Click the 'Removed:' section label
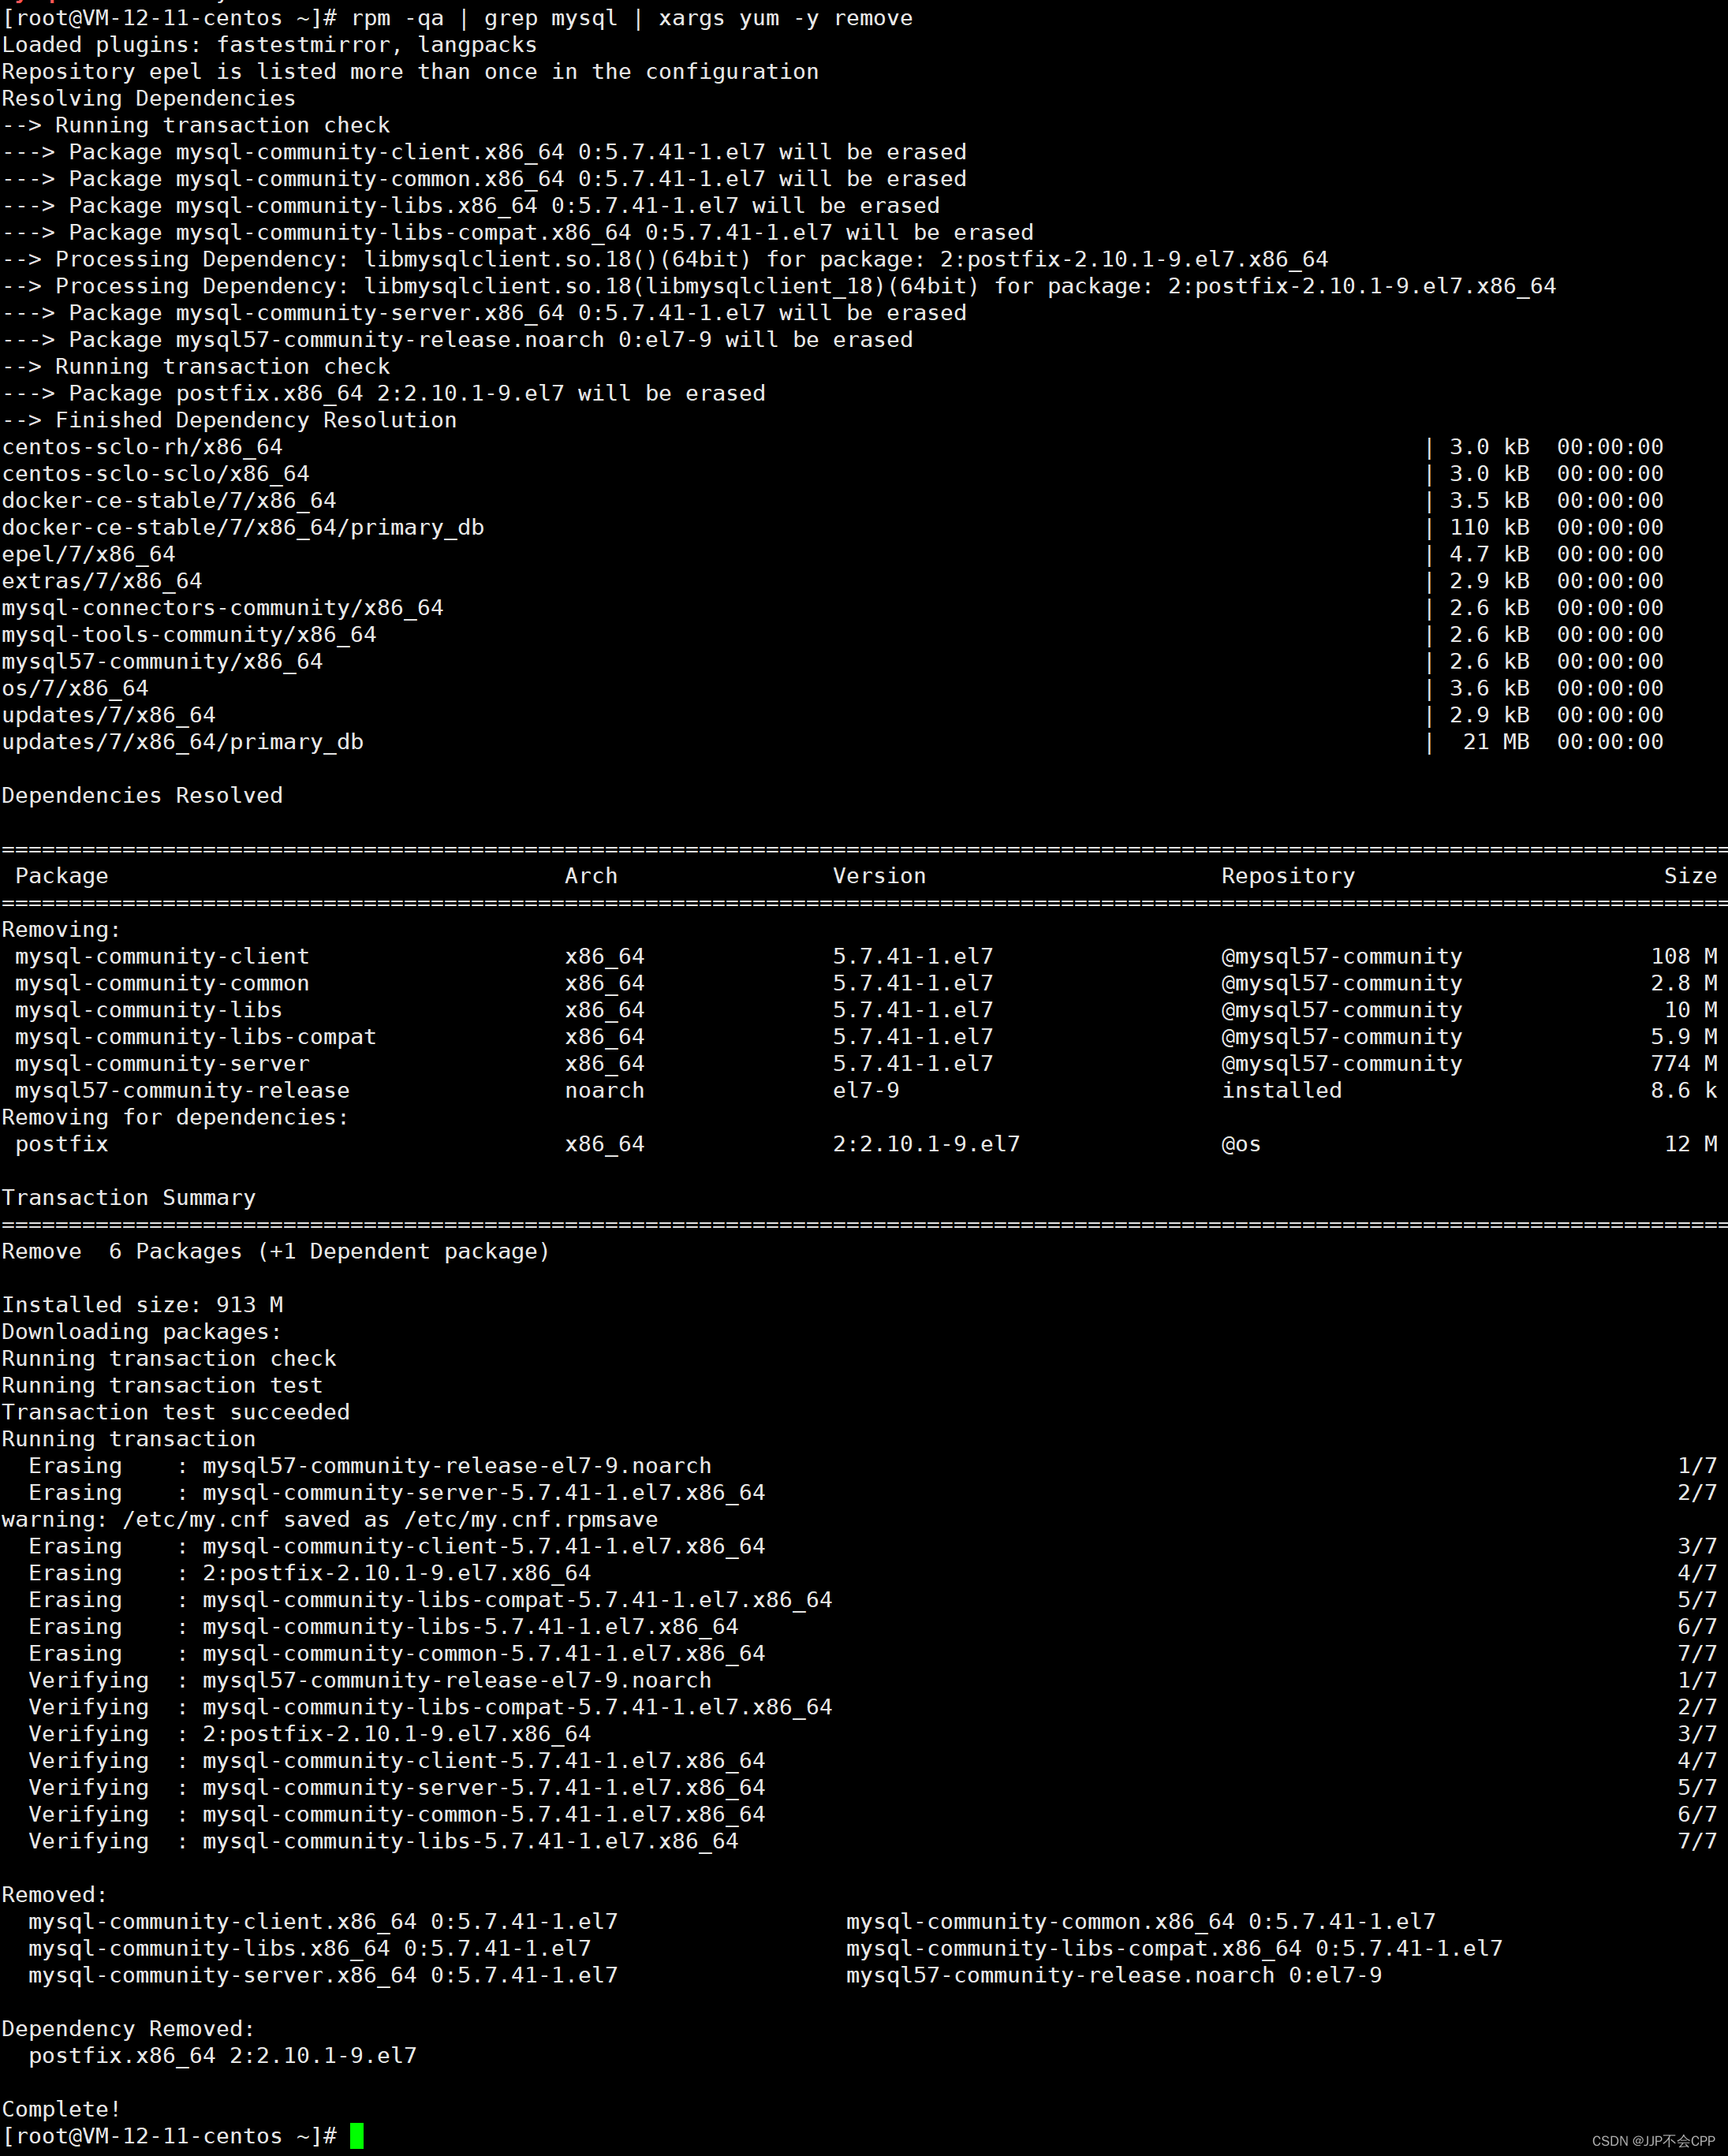This screenshot has height=2156, width=1728. pos(55,1895)
